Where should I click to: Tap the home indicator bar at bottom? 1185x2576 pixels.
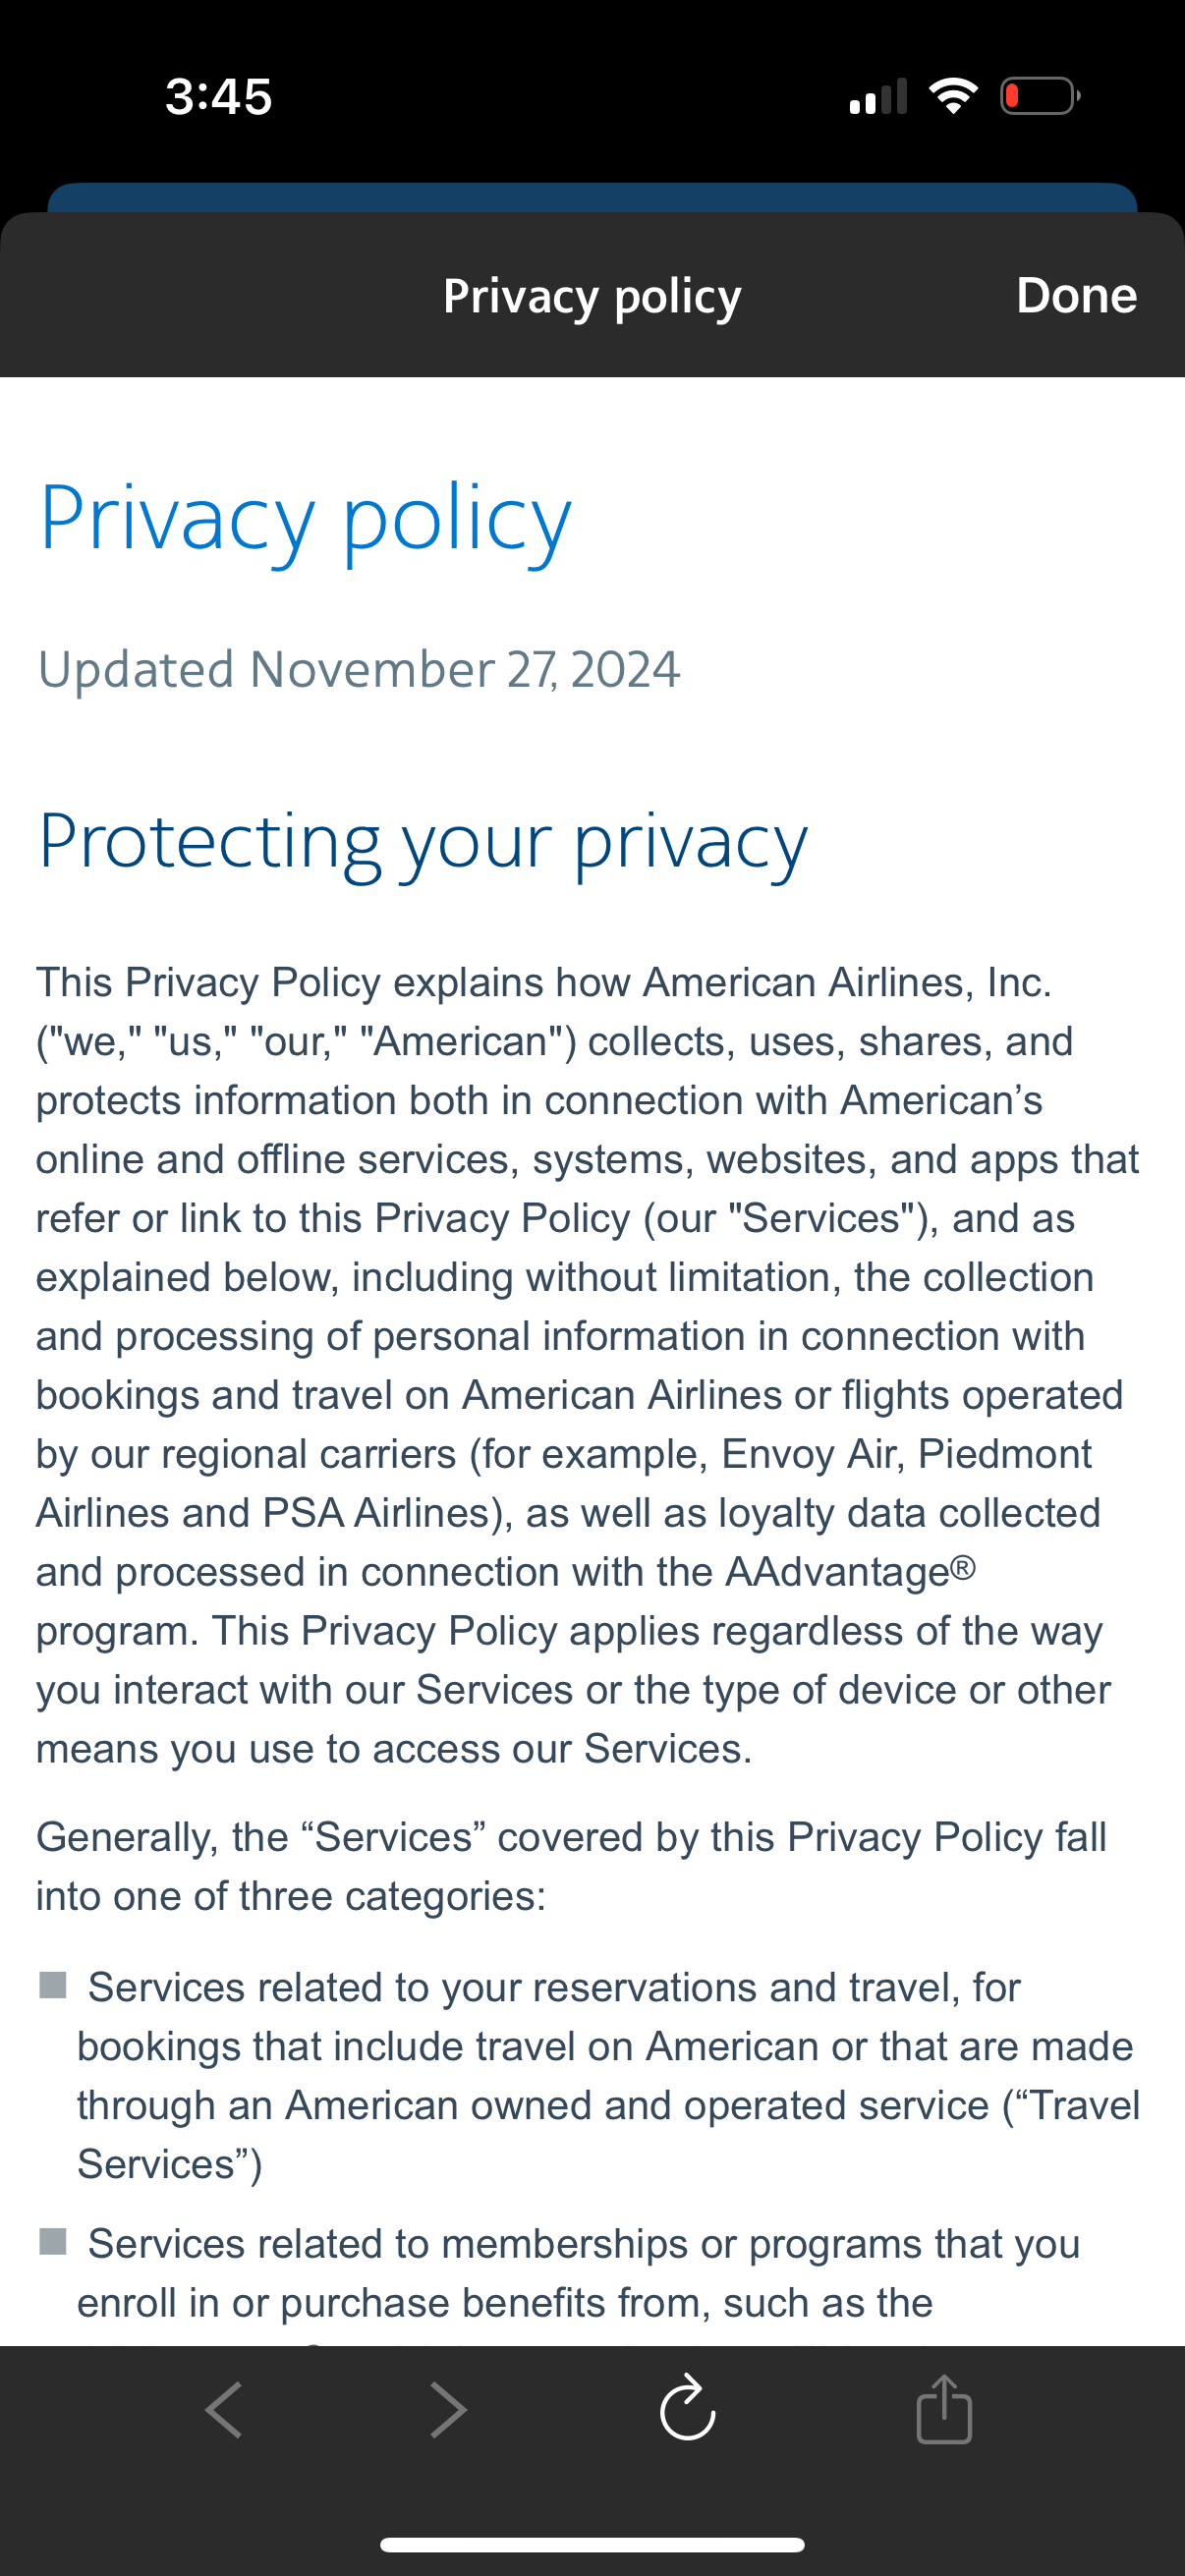point(592,2541)
